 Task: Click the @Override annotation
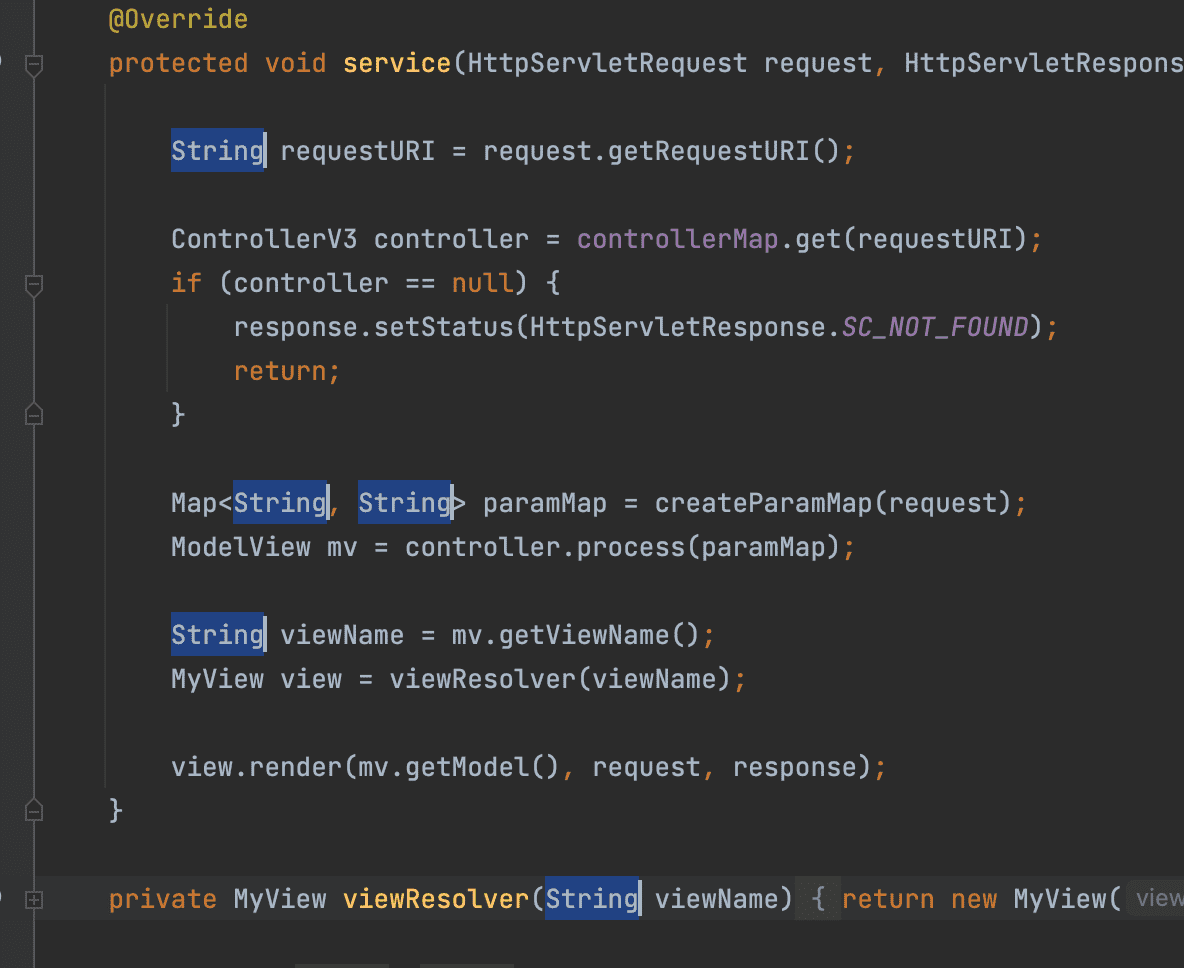pos(178,19)
